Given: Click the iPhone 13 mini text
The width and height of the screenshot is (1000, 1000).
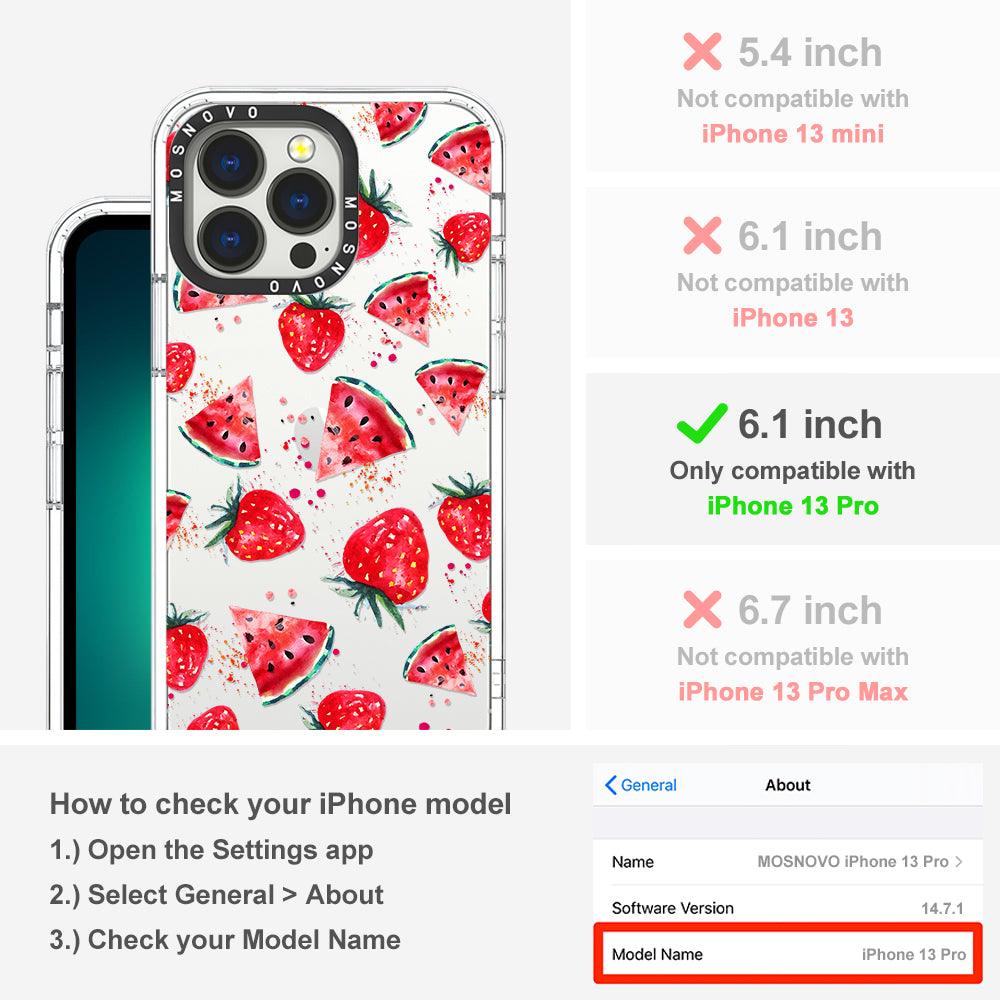Looking at the screenshot, I should [x=793, y=133].
